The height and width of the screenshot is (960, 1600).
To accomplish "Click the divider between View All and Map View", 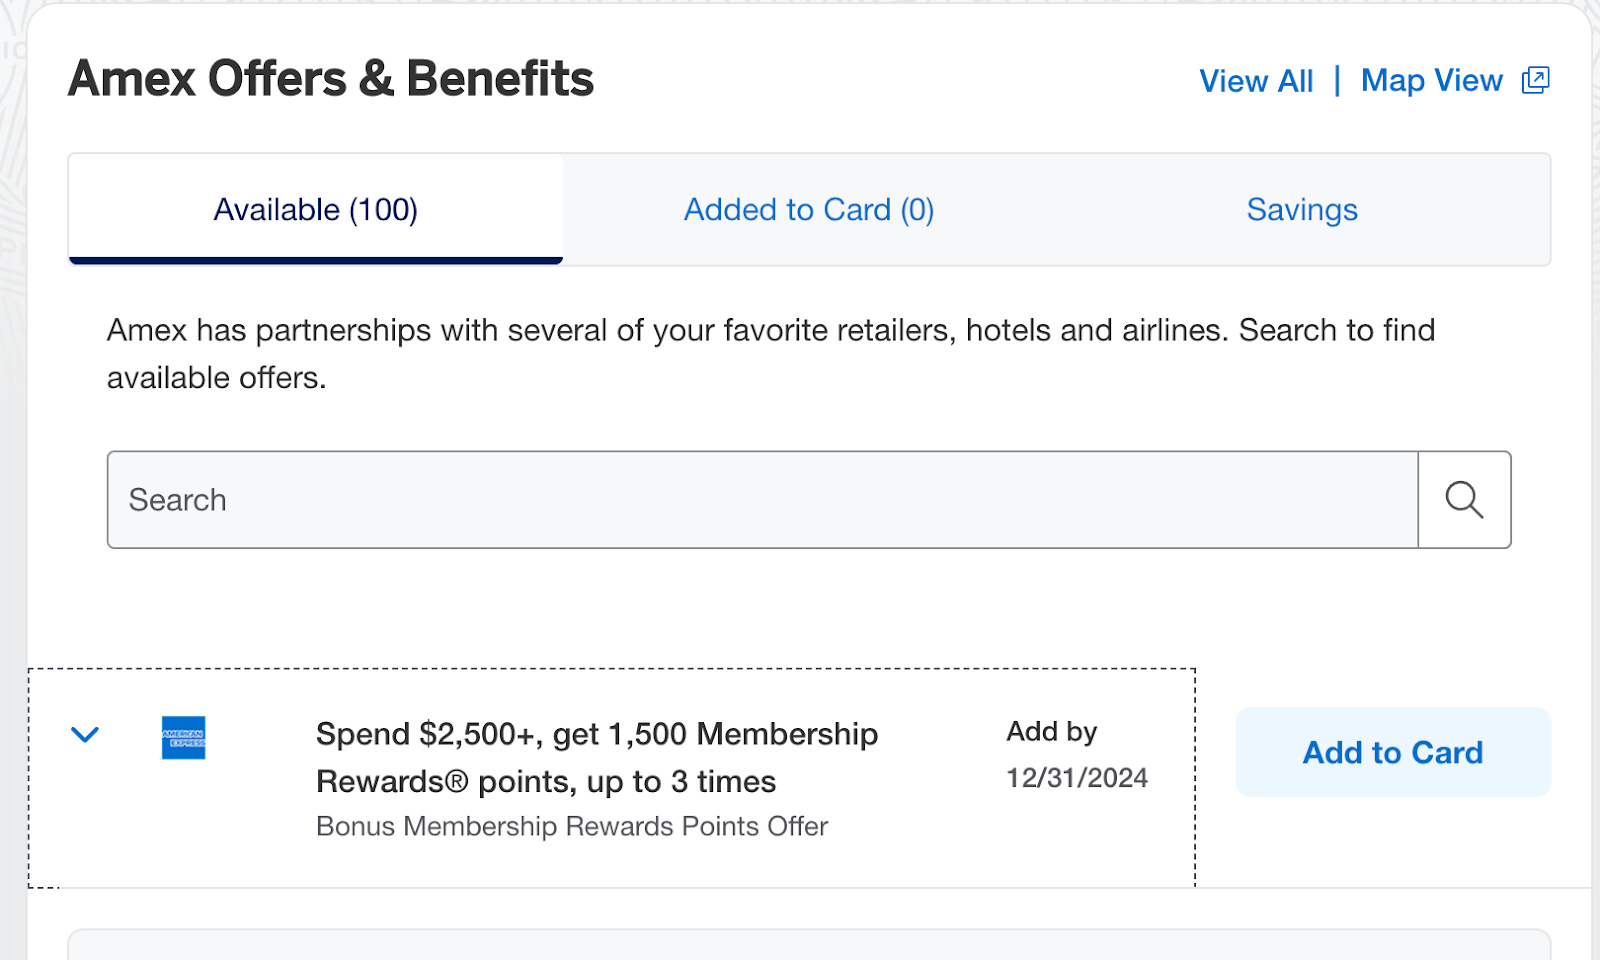I will 1337,81.
